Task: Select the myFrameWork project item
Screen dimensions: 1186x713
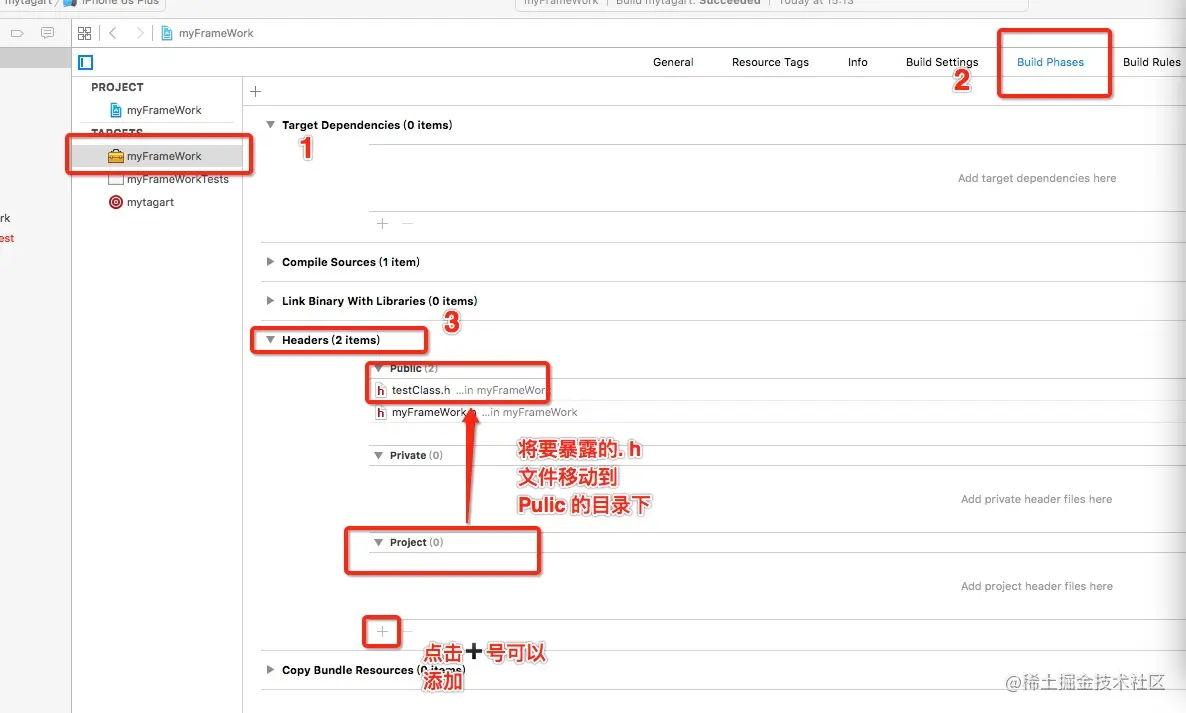Action: [157, 110]
